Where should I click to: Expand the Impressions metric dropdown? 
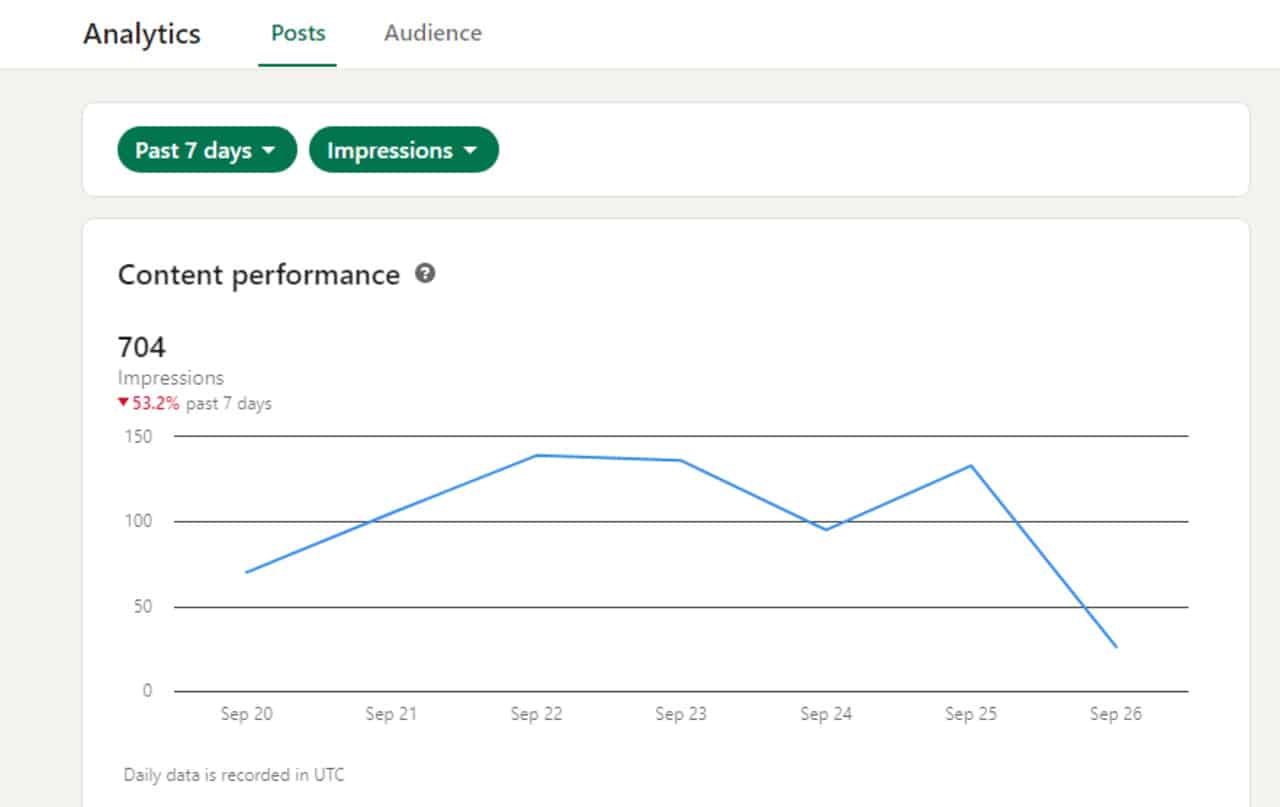click(x=403, y=150)
